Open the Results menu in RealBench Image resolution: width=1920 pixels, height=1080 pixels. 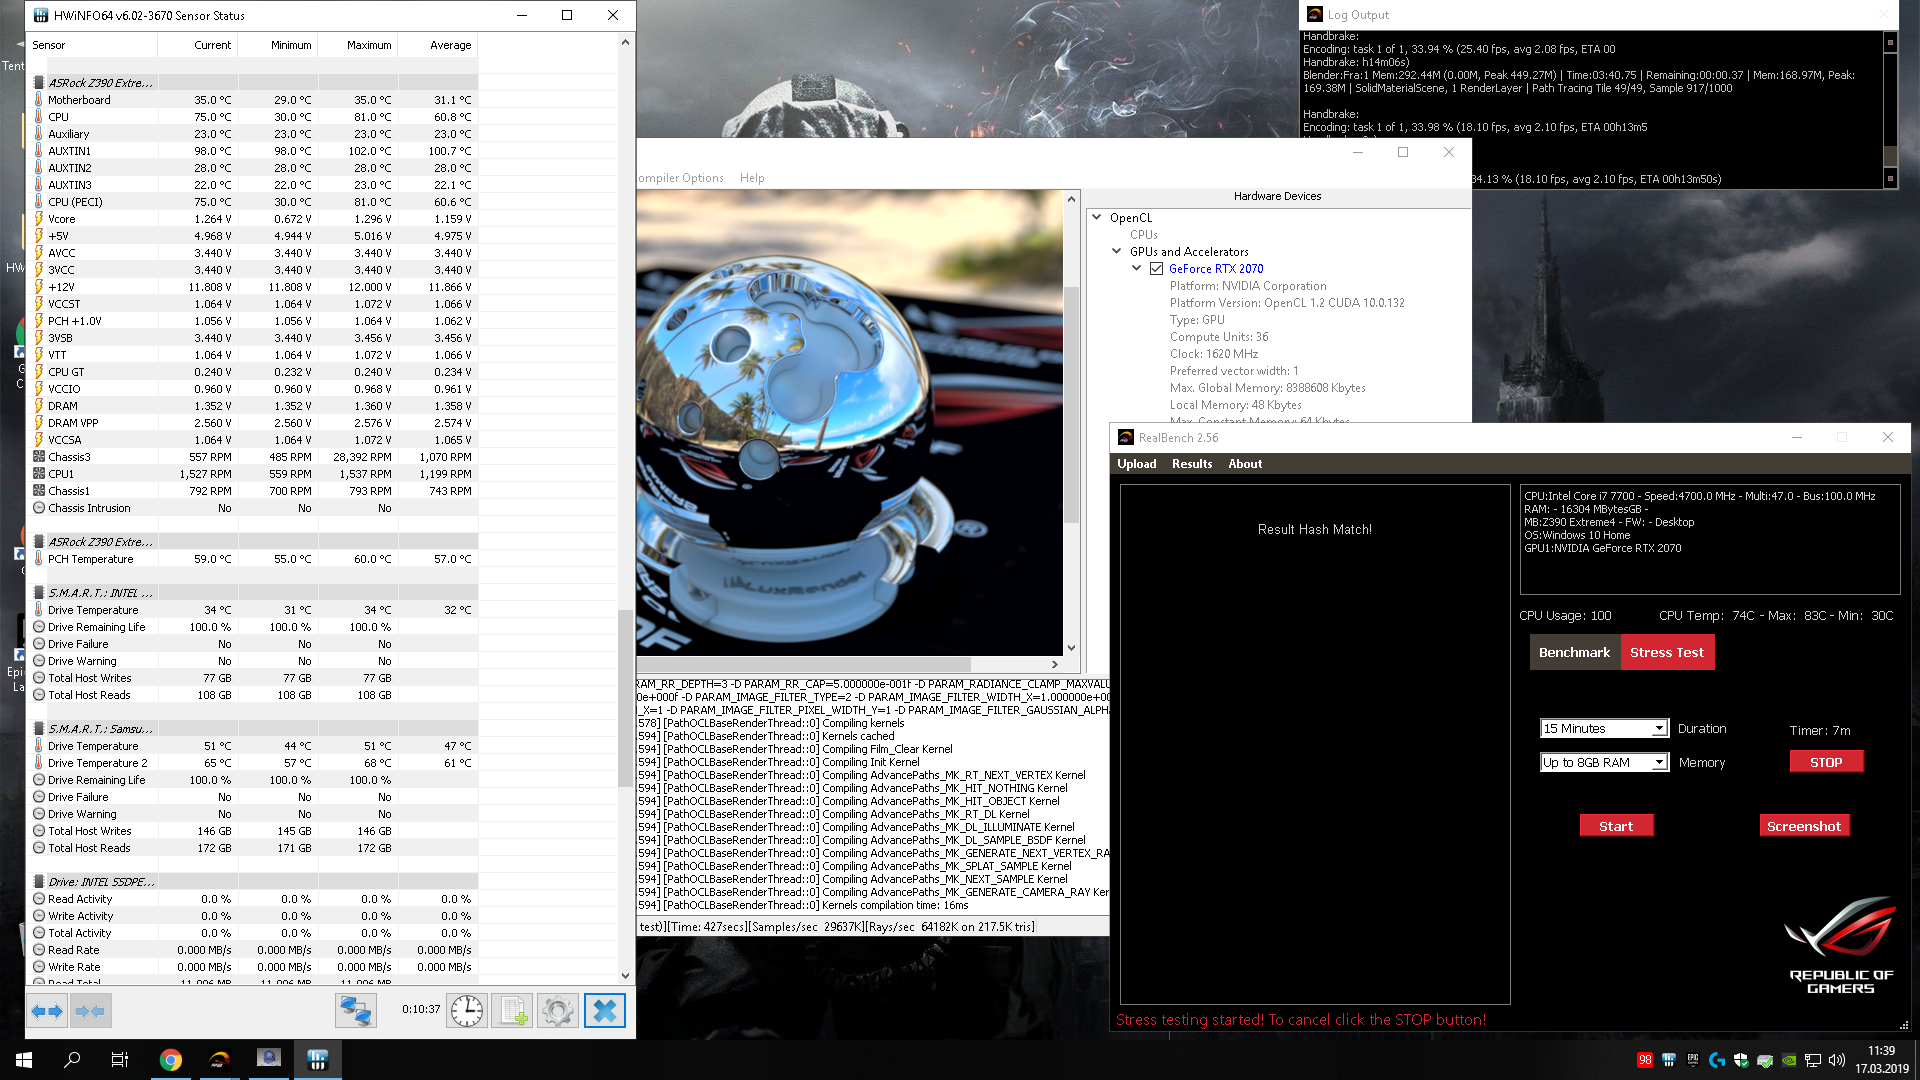(1191, 464)
